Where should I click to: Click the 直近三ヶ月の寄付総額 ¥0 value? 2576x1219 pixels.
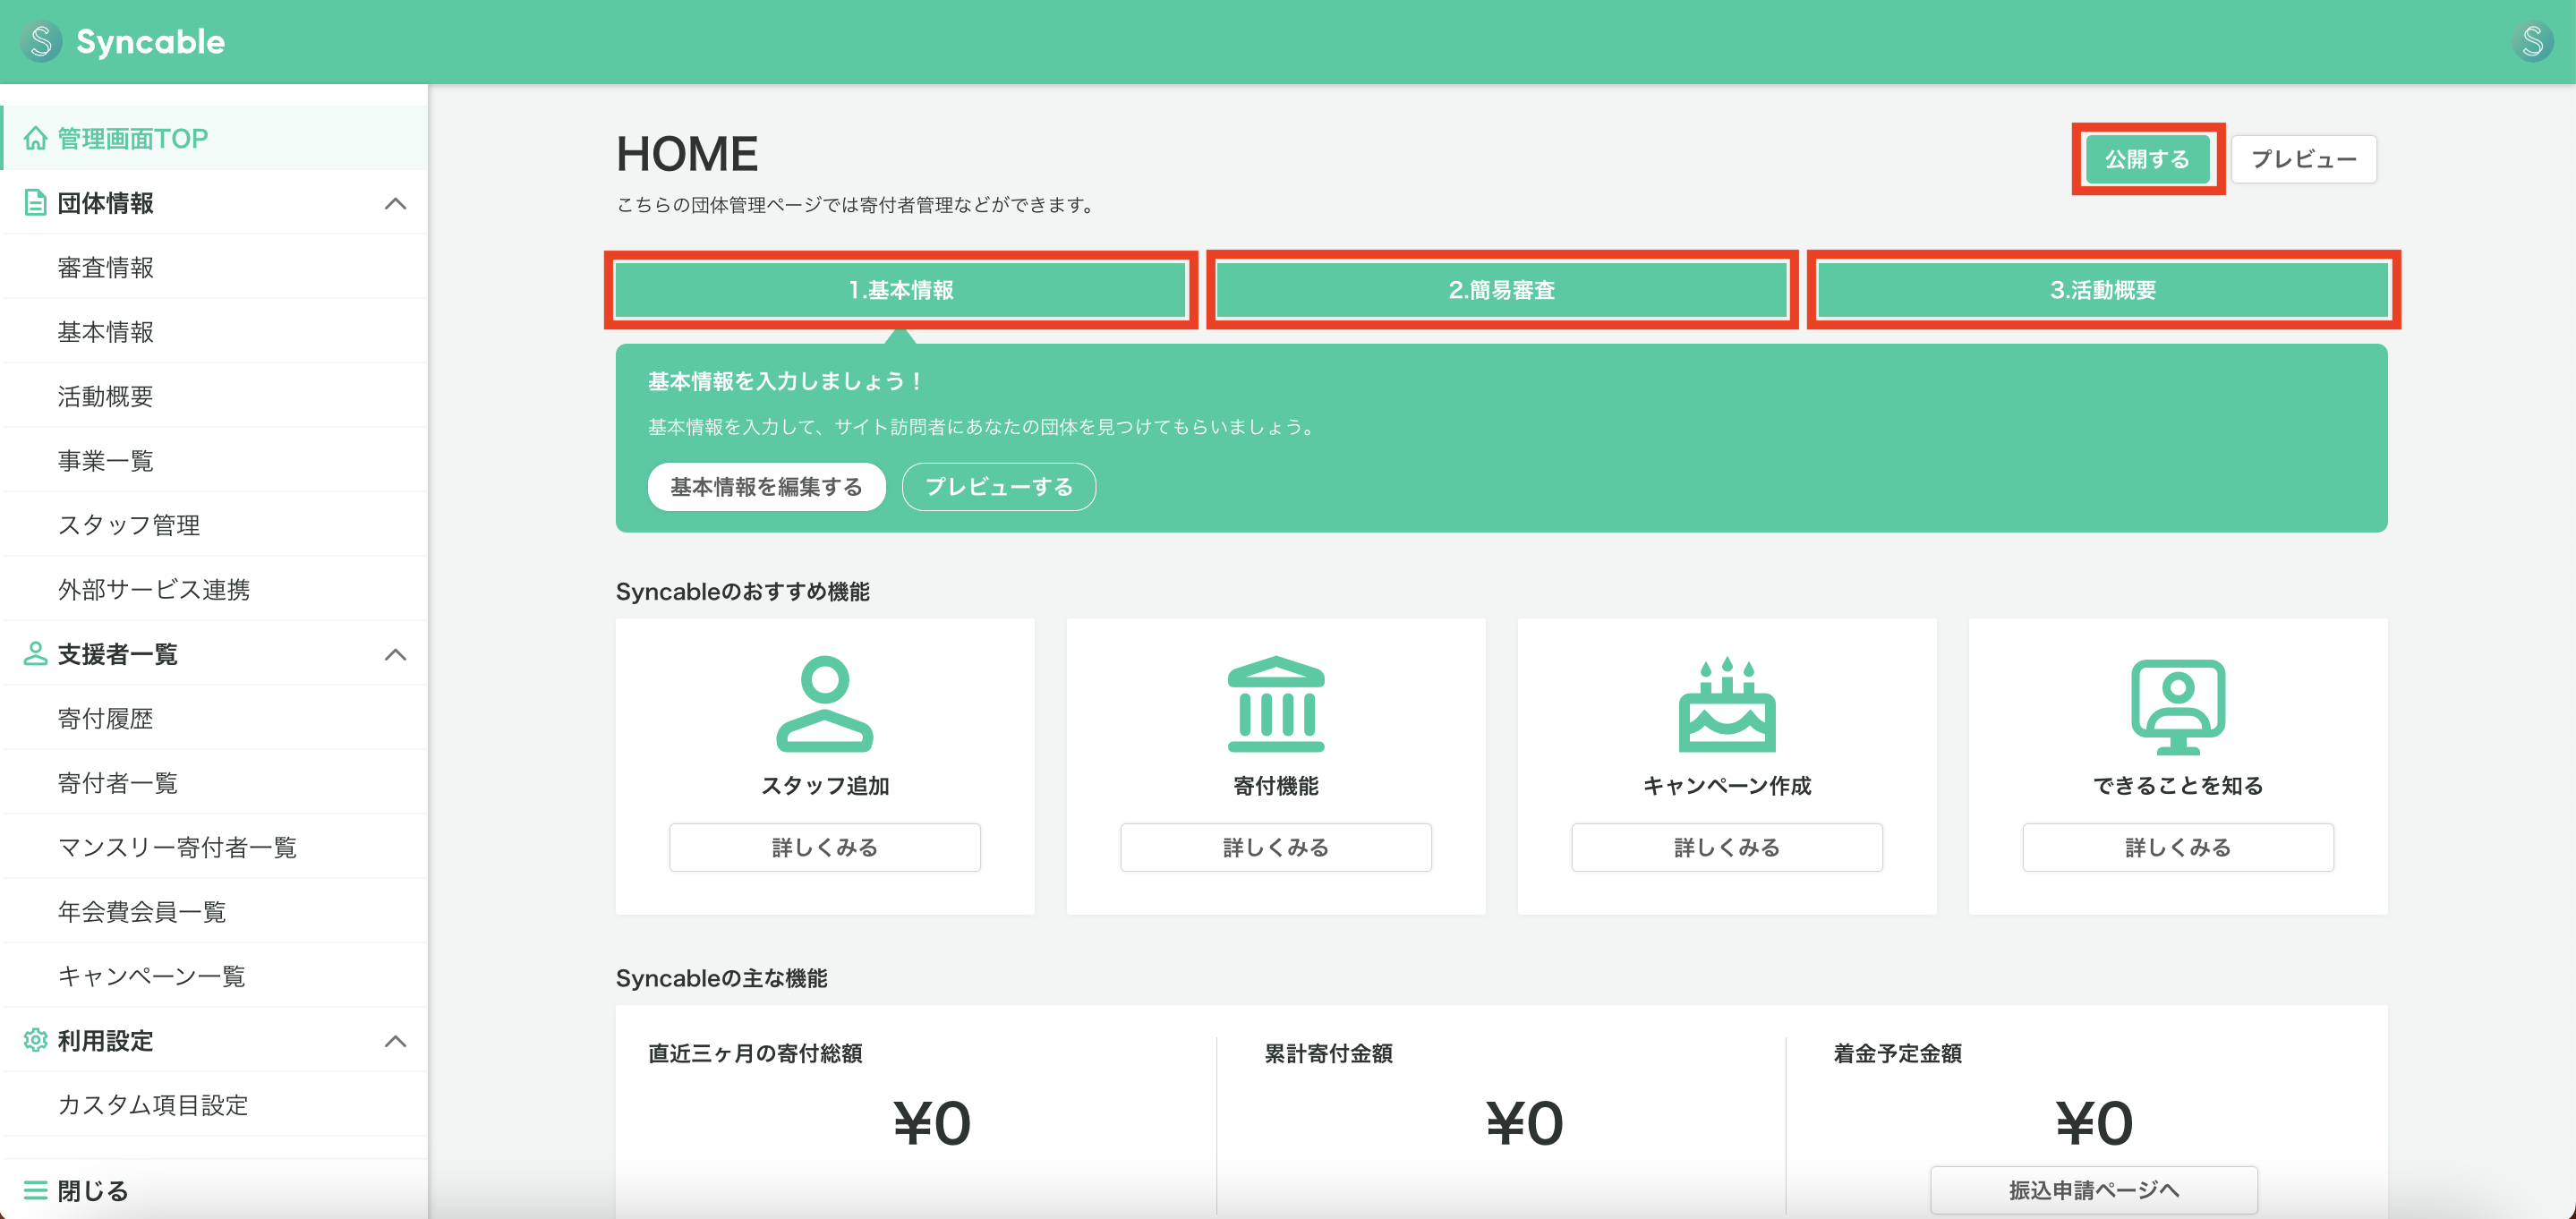pyautogui.click(x=932, y=1123)
